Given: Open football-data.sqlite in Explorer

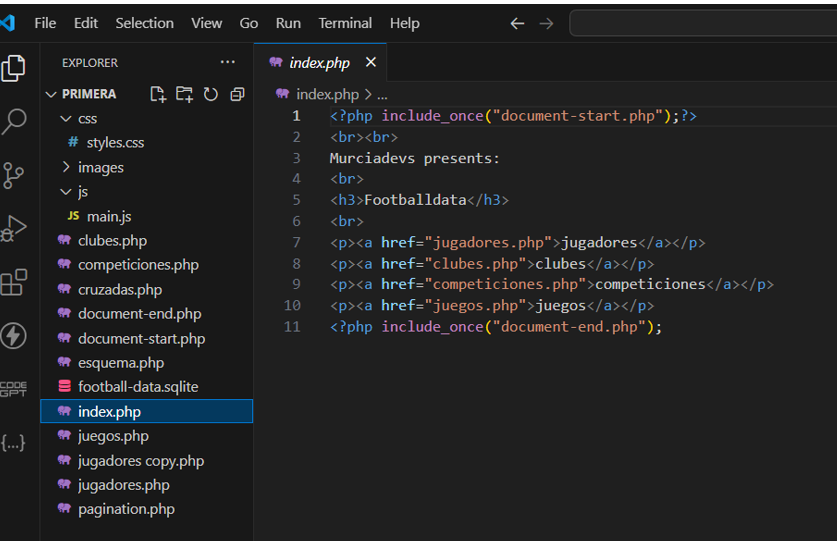Looking at the screenshot, I should point(138,387).
